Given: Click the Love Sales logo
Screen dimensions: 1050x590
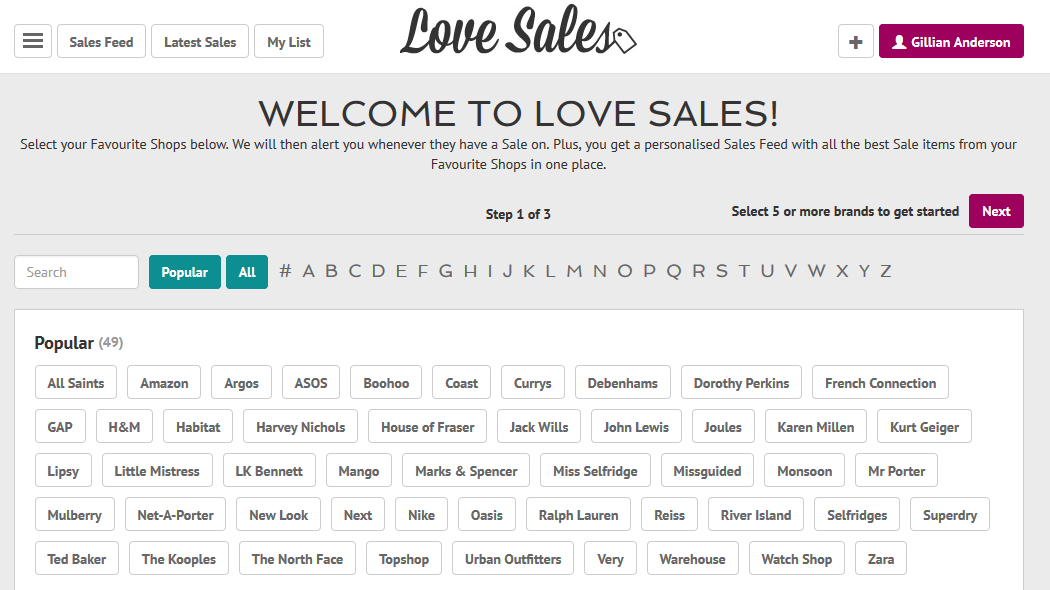Looking at the screenshot, I should pos(518,31).
